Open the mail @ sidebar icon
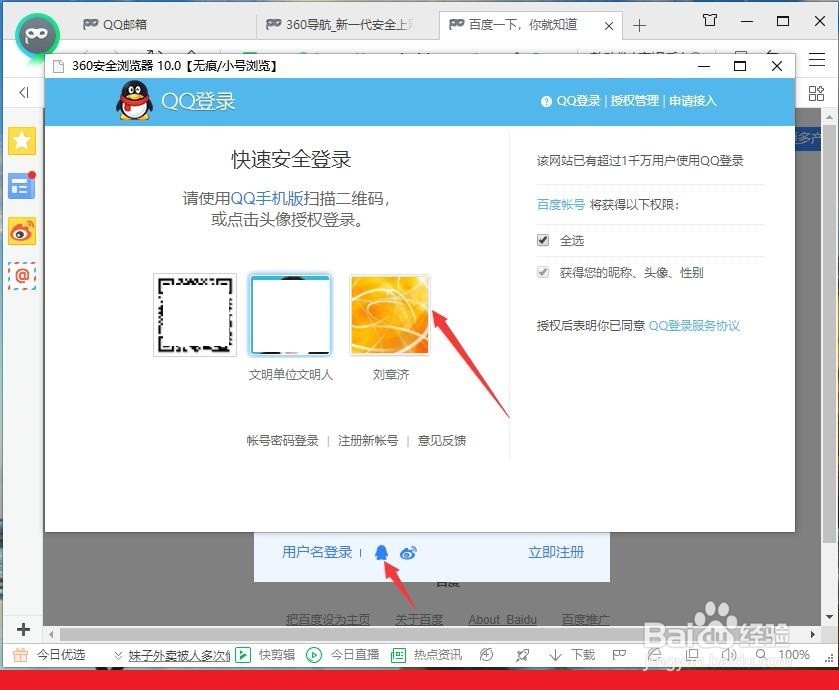Image resolution: width=839 pixels, height=690 pixels. [22, 276]
